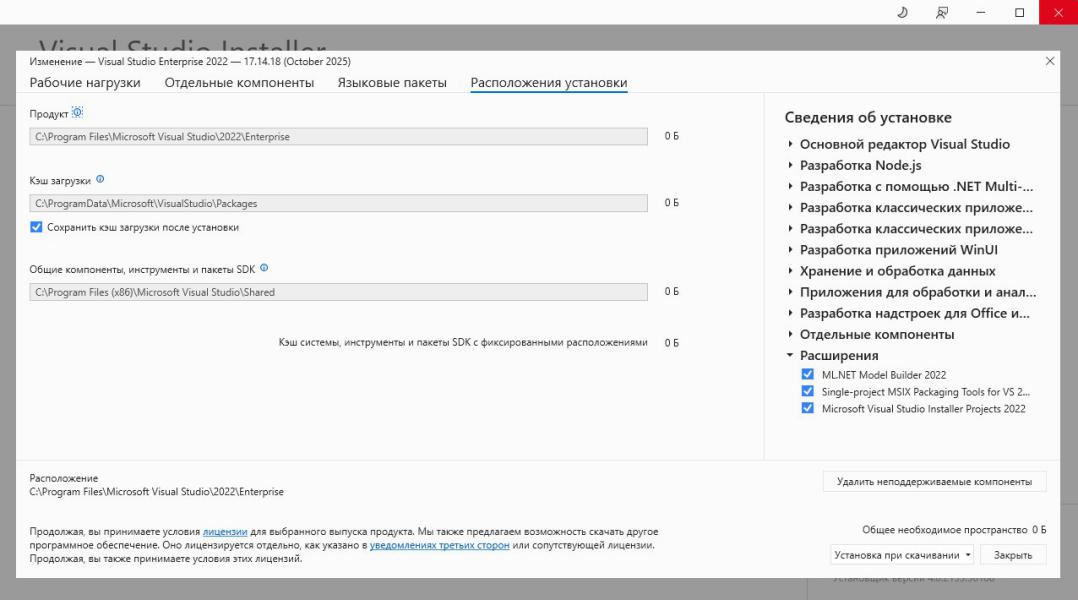Switch to Рабочие нагрузки tab
The image size is (1078, 600).
[x=85, y=82]
